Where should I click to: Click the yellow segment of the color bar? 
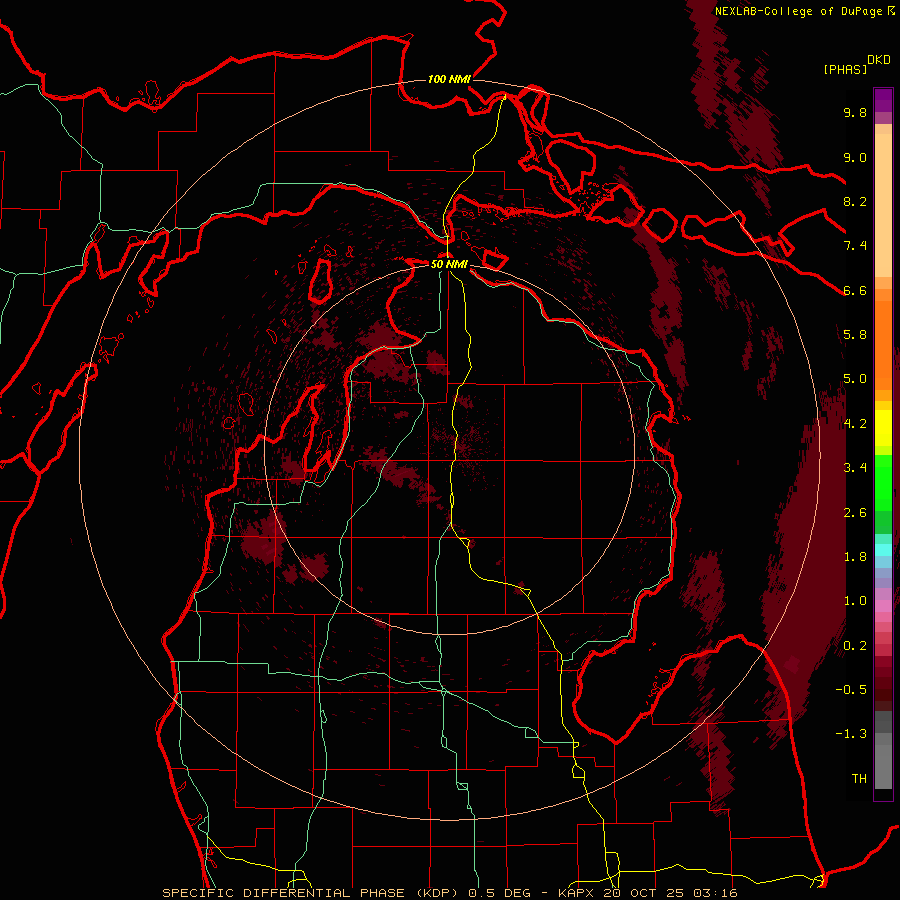(x=883, y=428)
